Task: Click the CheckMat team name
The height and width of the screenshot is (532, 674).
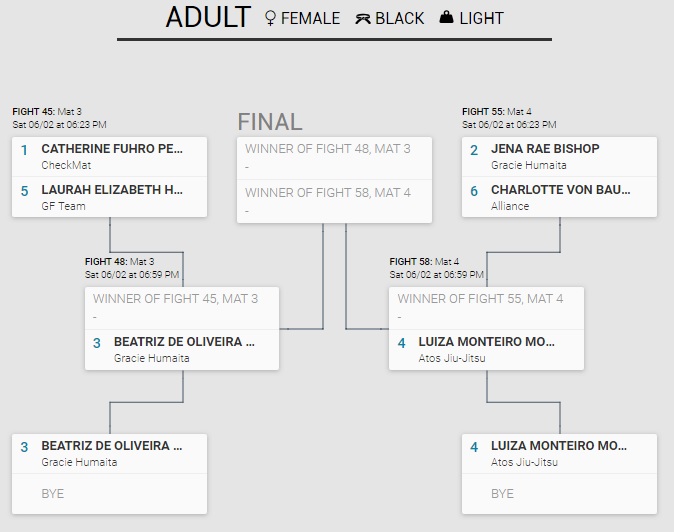Action: [60, 165]
